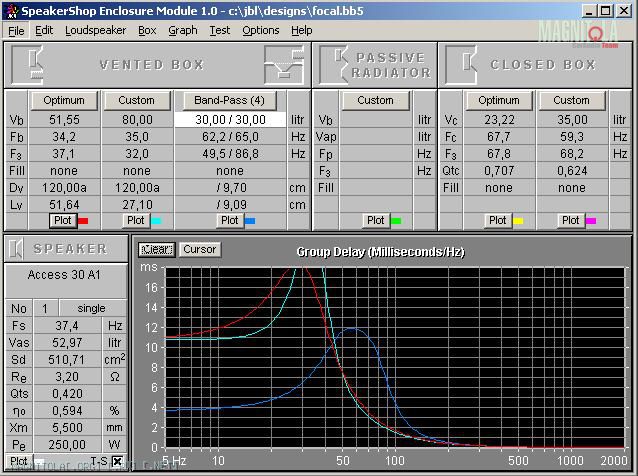
Task: Open the Help menu
Action: pyautogui.click(x=302, y=31)
